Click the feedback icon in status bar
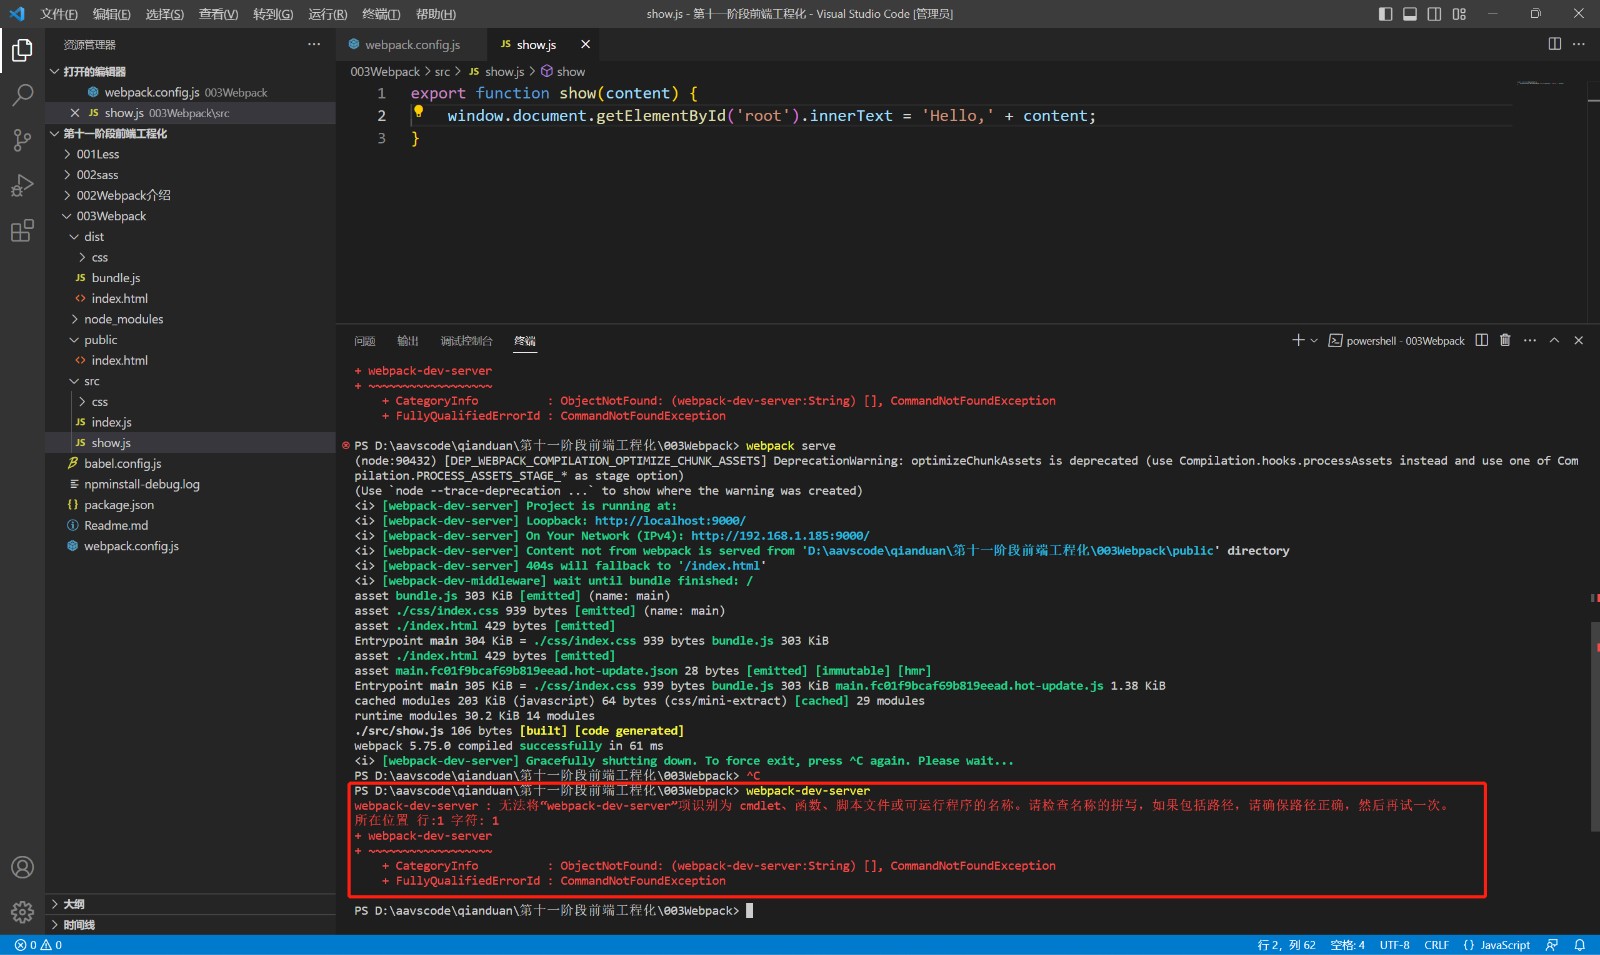The image size is (1600, 955). [1552, 945]
